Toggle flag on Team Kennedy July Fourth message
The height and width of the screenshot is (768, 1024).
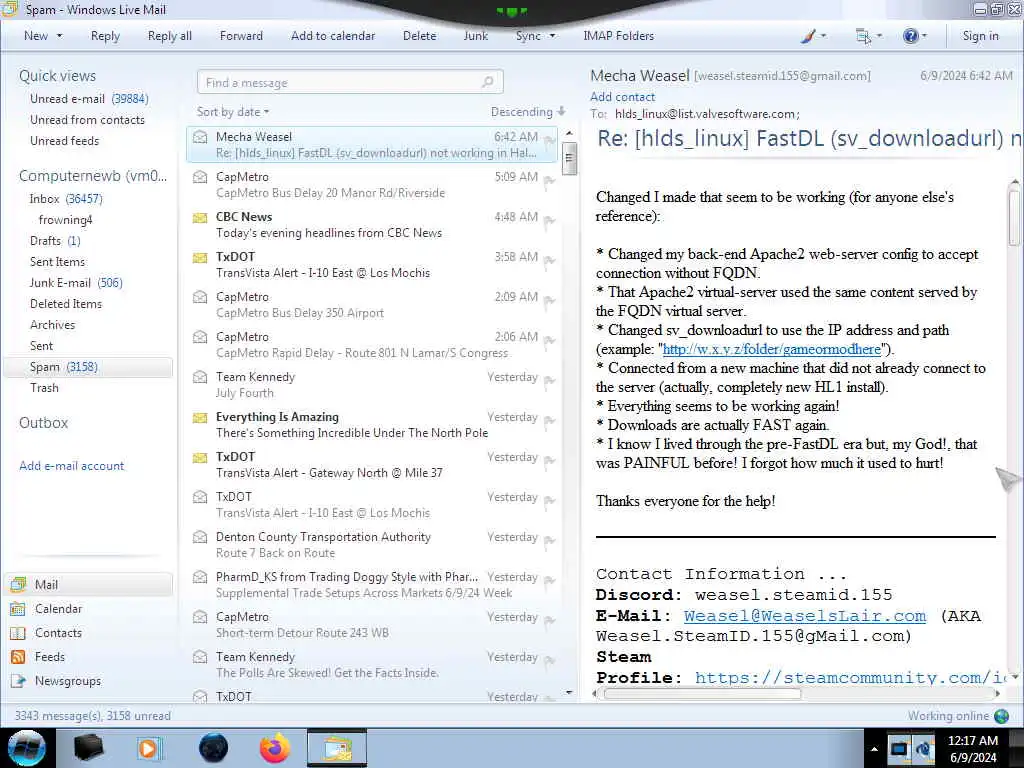pos(549,381)
